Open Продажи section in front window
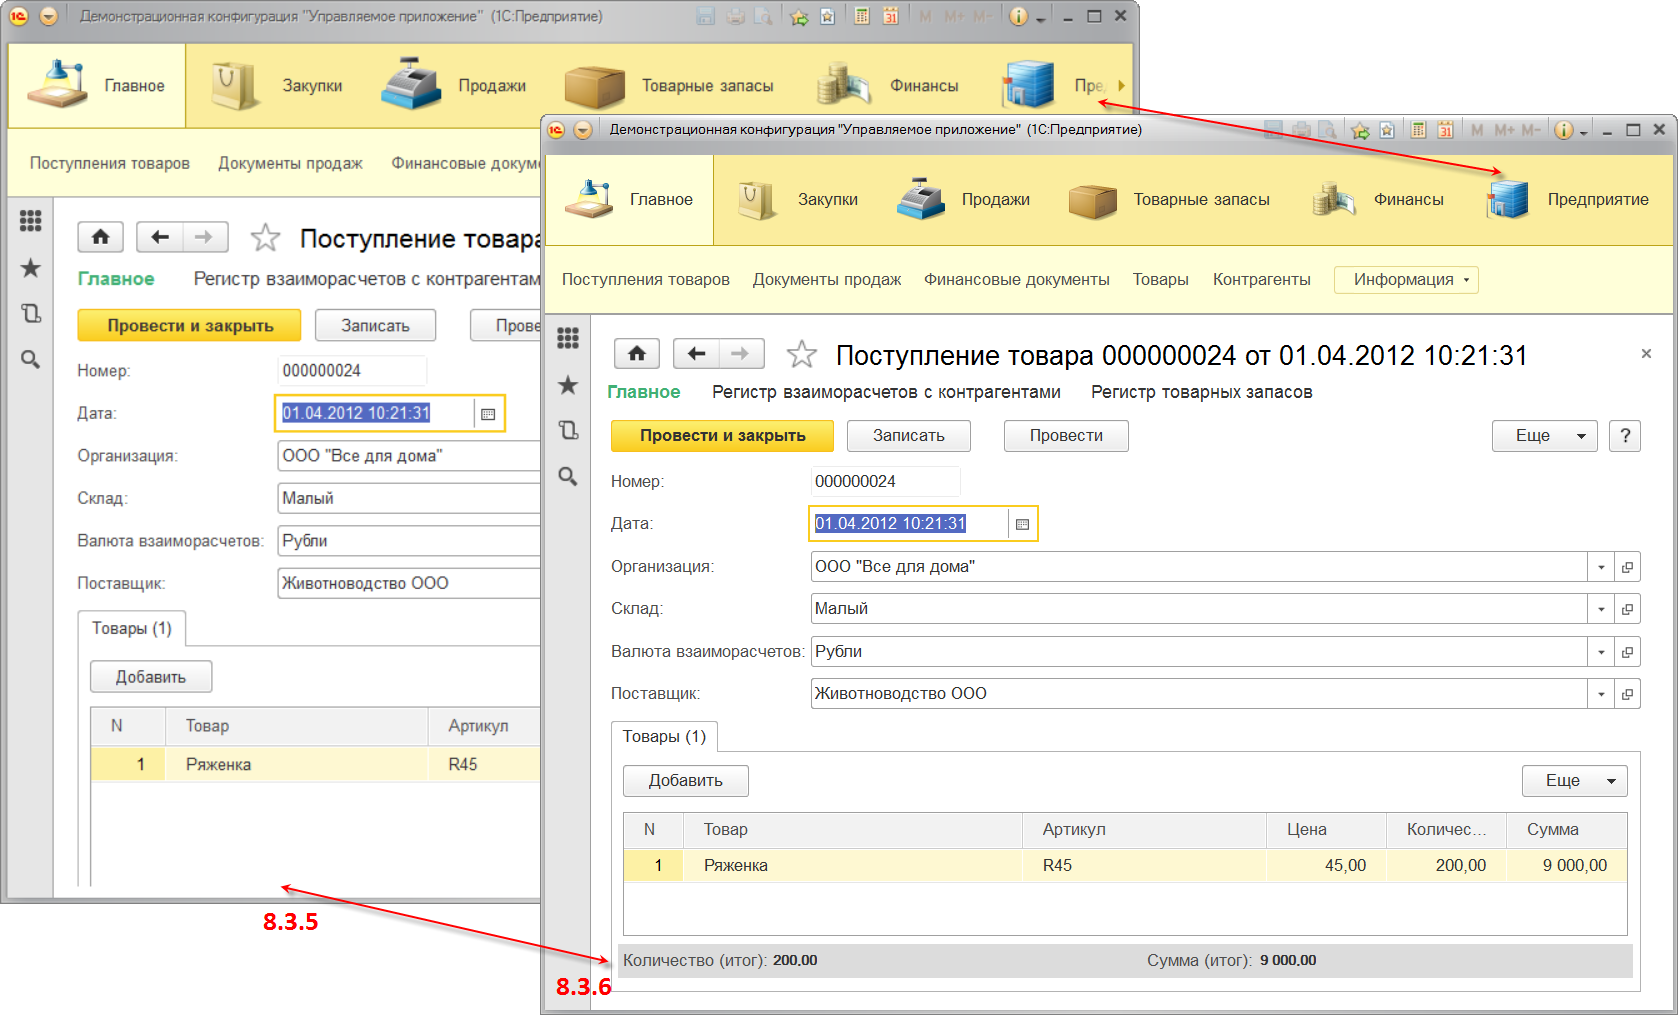 point(962,200)
